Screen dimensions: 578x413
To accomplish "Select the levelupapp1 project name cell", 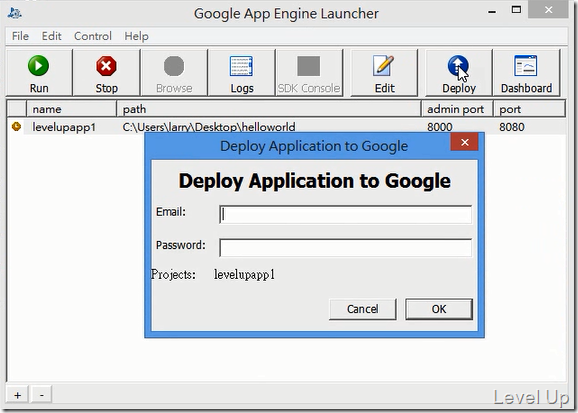I will tap(64, 127).
